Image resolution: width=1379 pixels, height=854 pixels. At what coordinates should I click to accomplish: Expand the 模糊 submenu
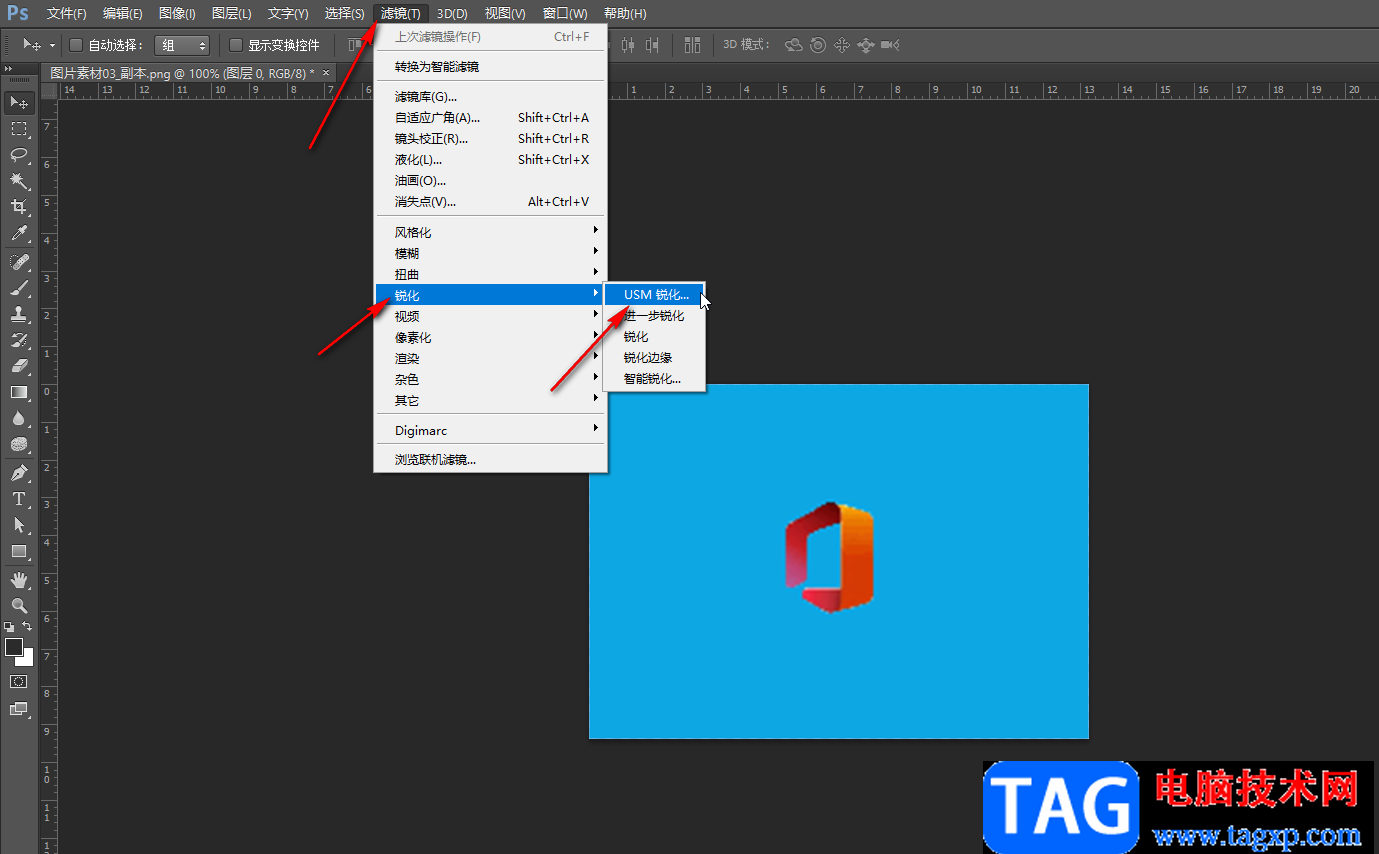pos(490,253)
